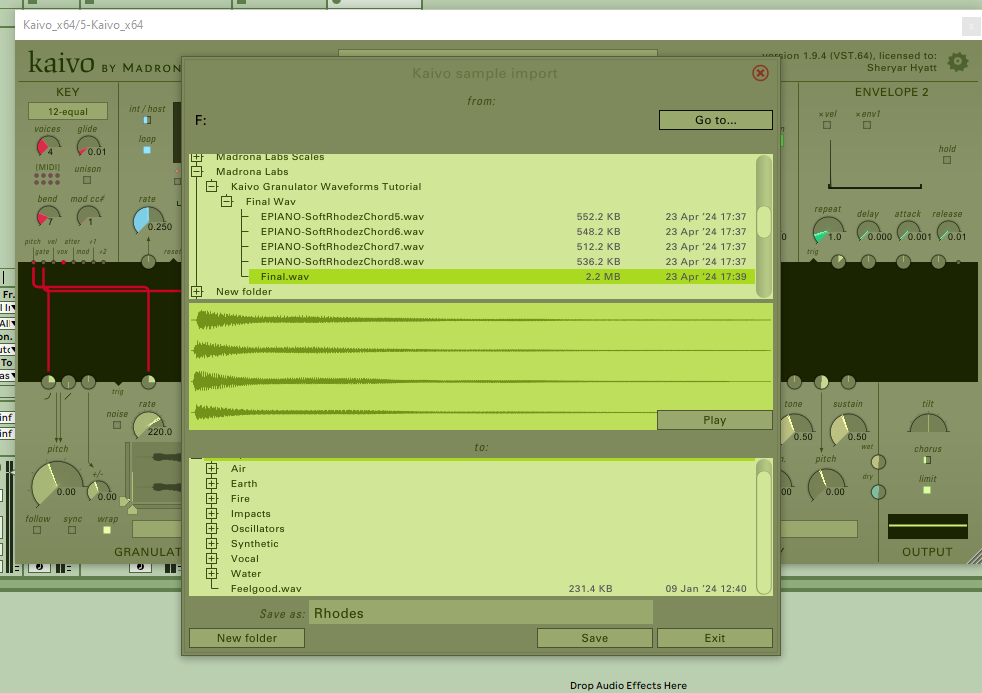Expand the Air destination folder

pos(212,468)
